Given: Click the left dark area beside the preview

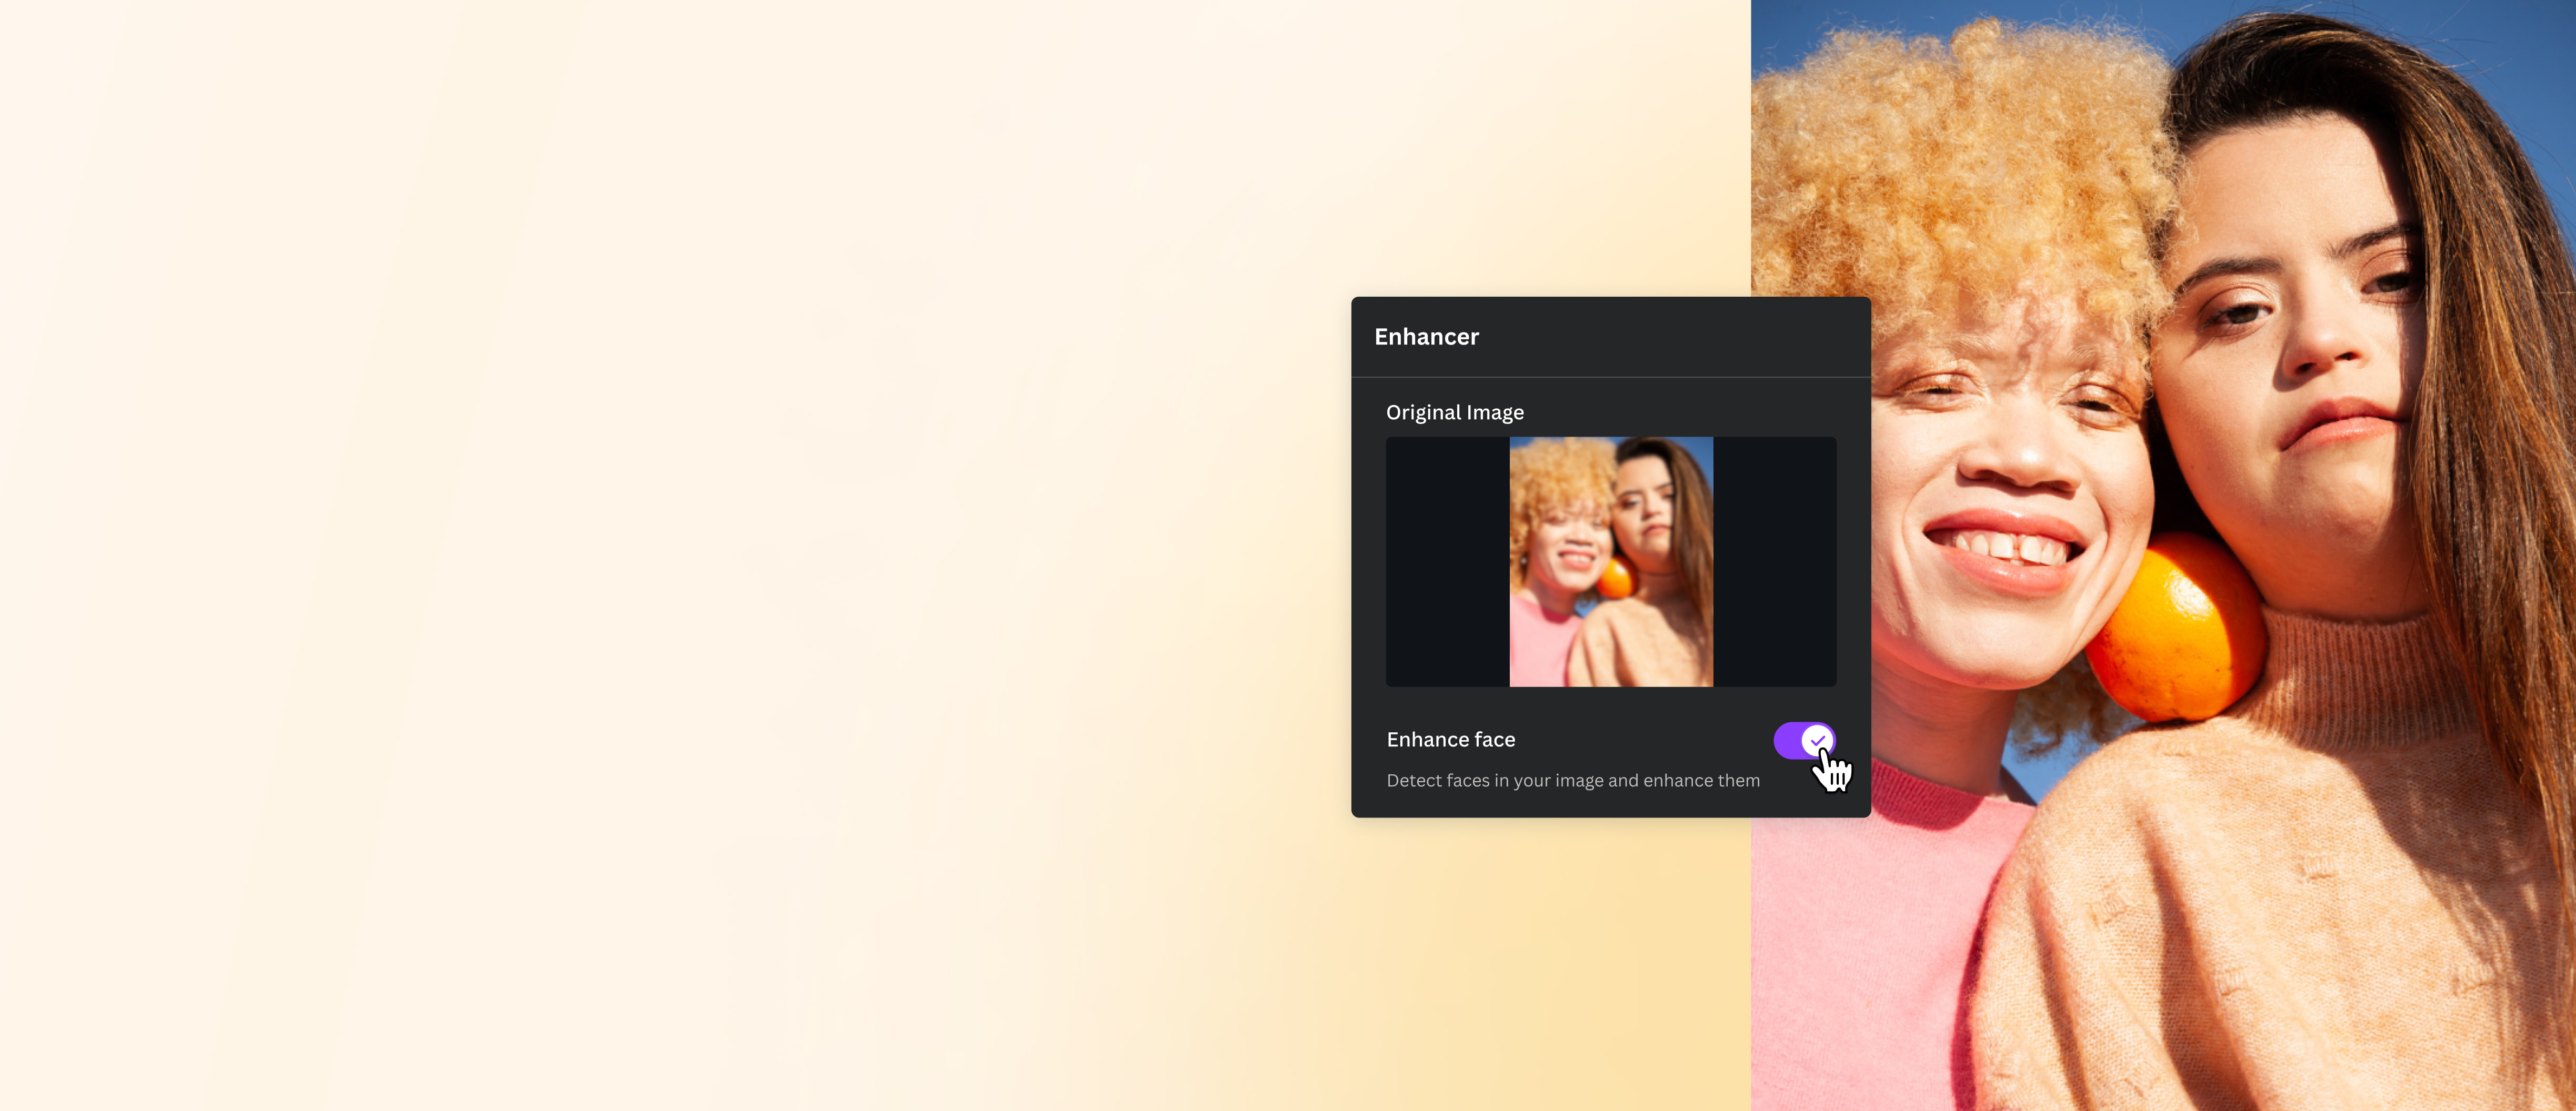Looking at the screenshot, I should coord(1447,561).
